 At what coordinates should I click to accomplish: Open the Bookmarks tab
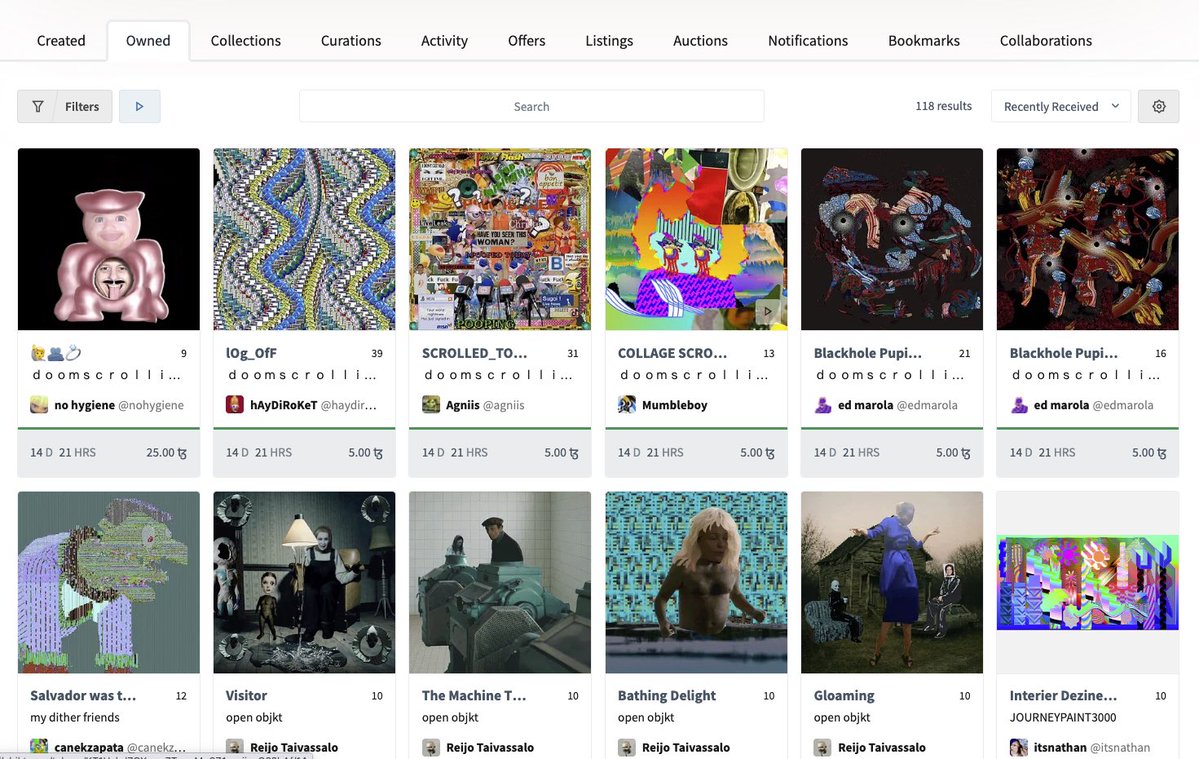click(x=924, y=41)
